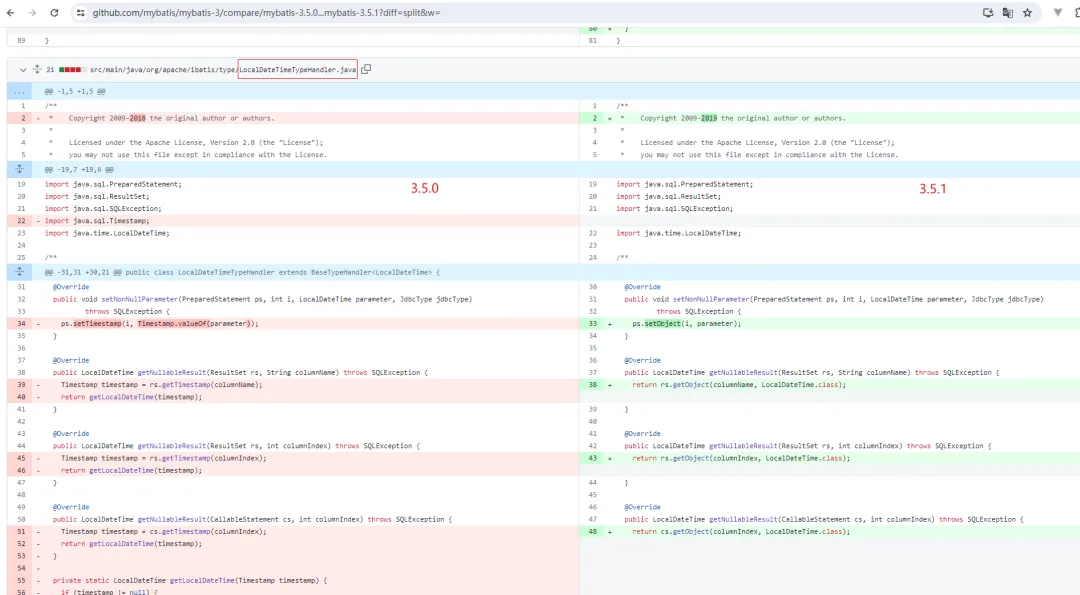Click the bookmark star in the address bar
Screen dimensions: 1080x595
point(1026,13)
